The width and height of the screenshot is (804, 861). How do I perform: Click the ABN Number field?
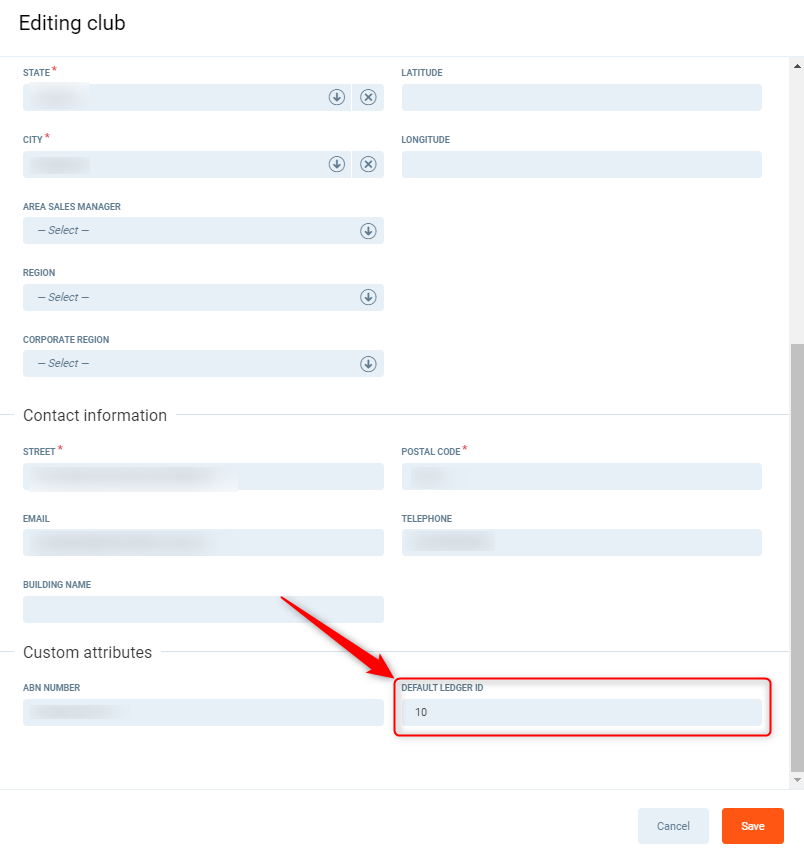[x=203, y=712]
